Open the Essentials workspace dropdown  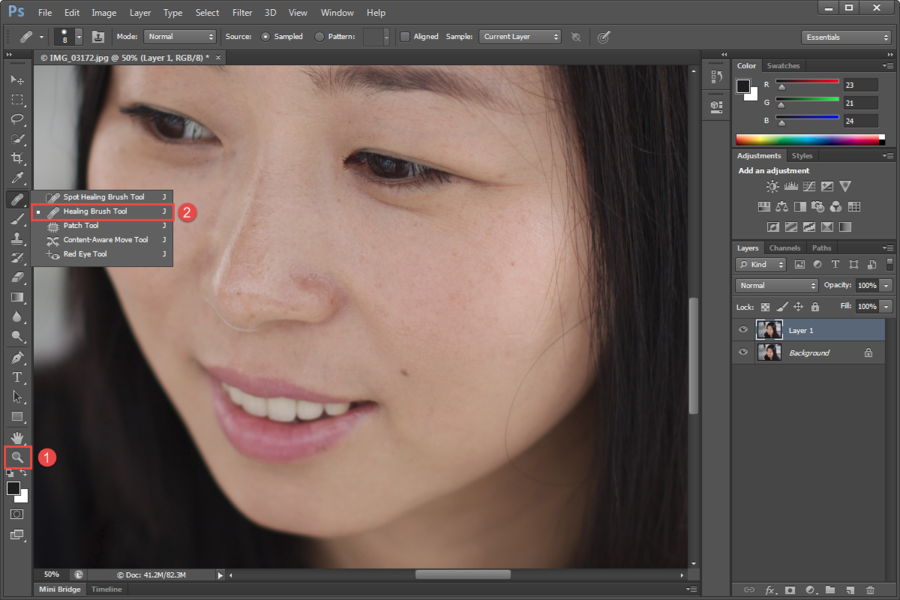pos(846,37)
